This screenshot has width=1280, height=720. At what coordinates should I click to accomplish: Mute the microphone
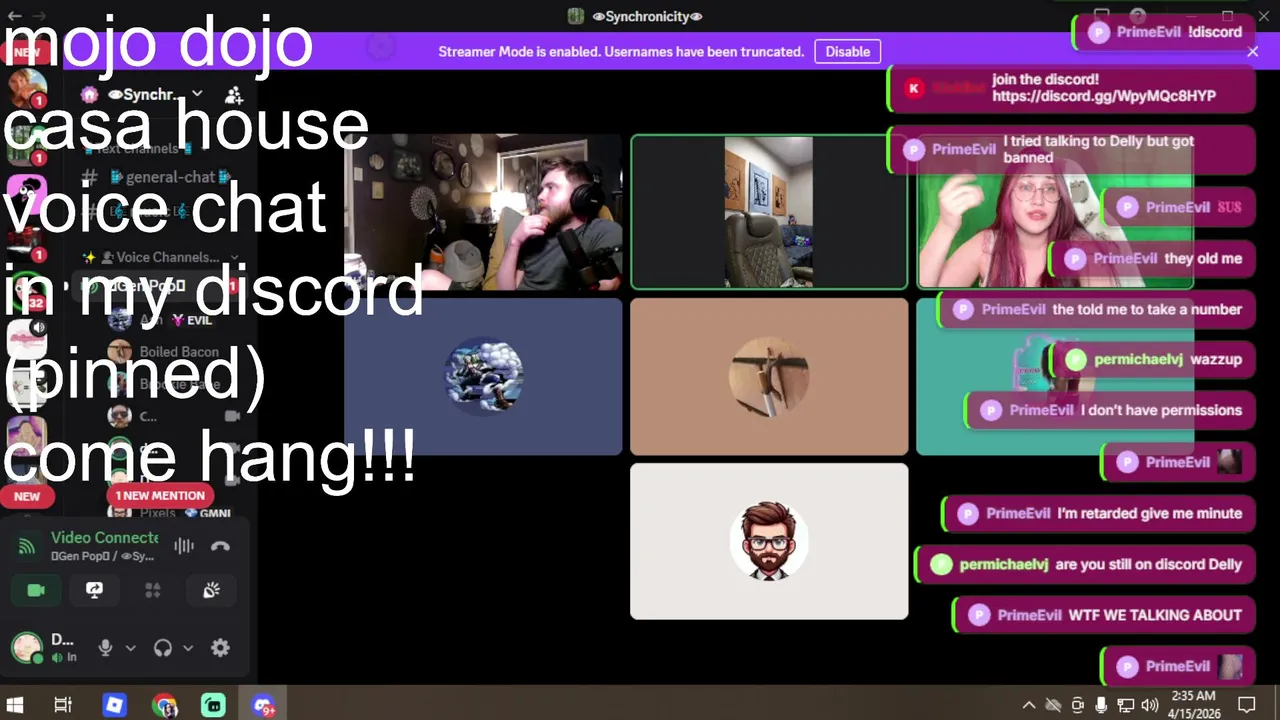pos(105,648)
